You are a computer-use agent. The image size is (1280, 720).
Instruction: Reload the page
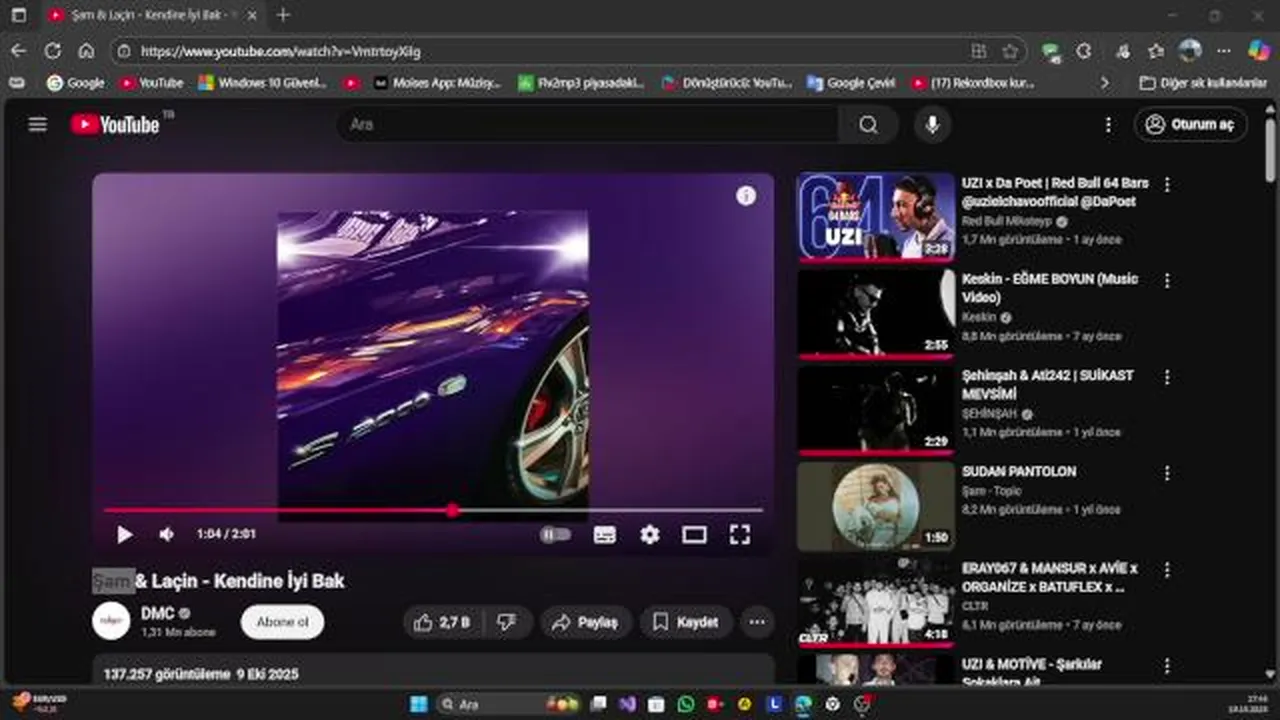pos(53,50)
